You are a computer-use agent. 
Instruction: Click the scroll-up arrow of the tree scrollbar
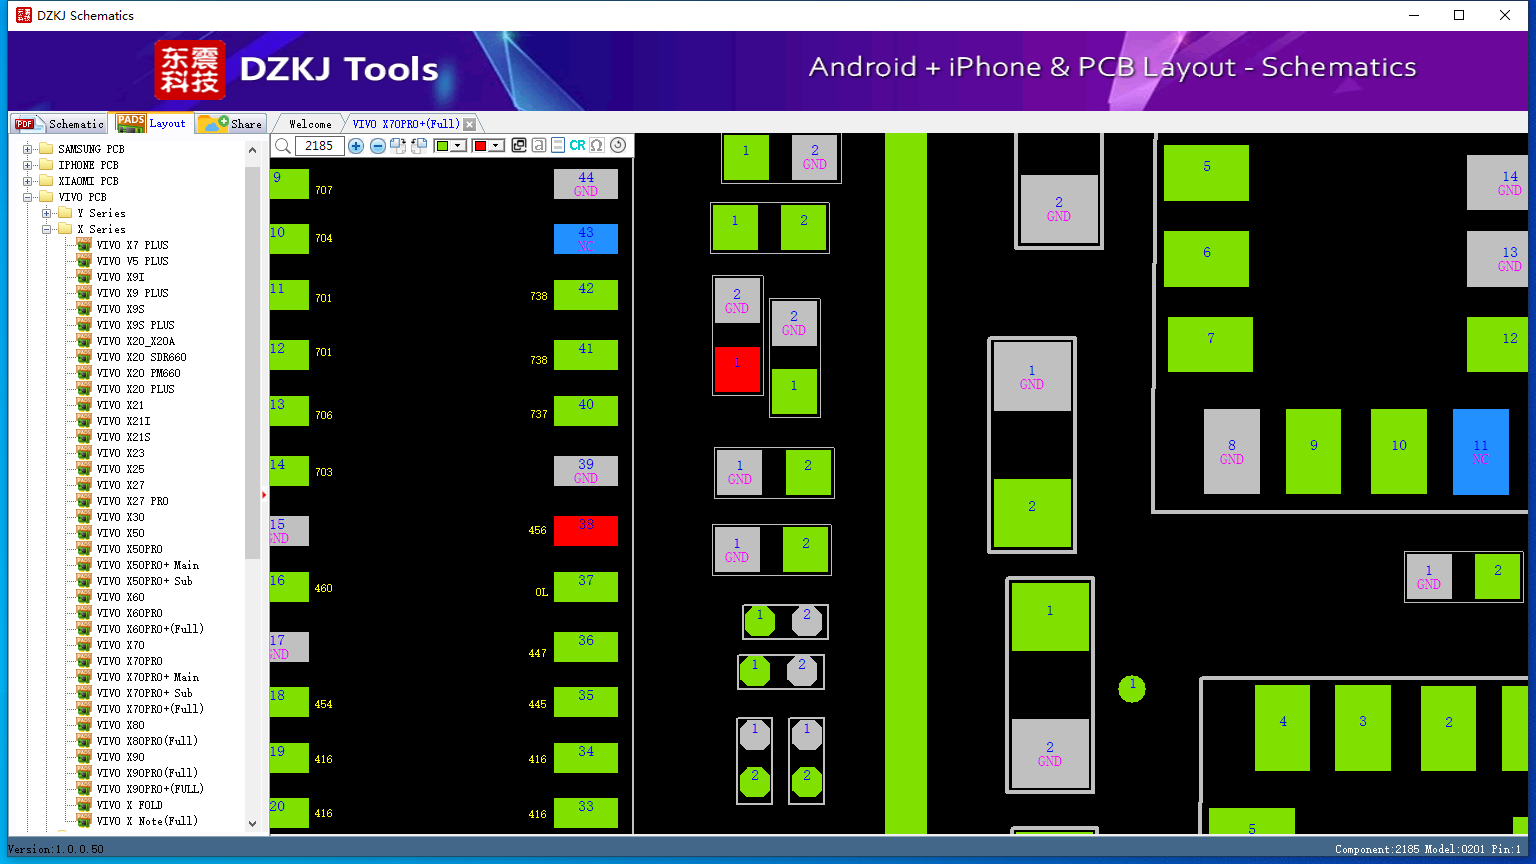(252, 150)
